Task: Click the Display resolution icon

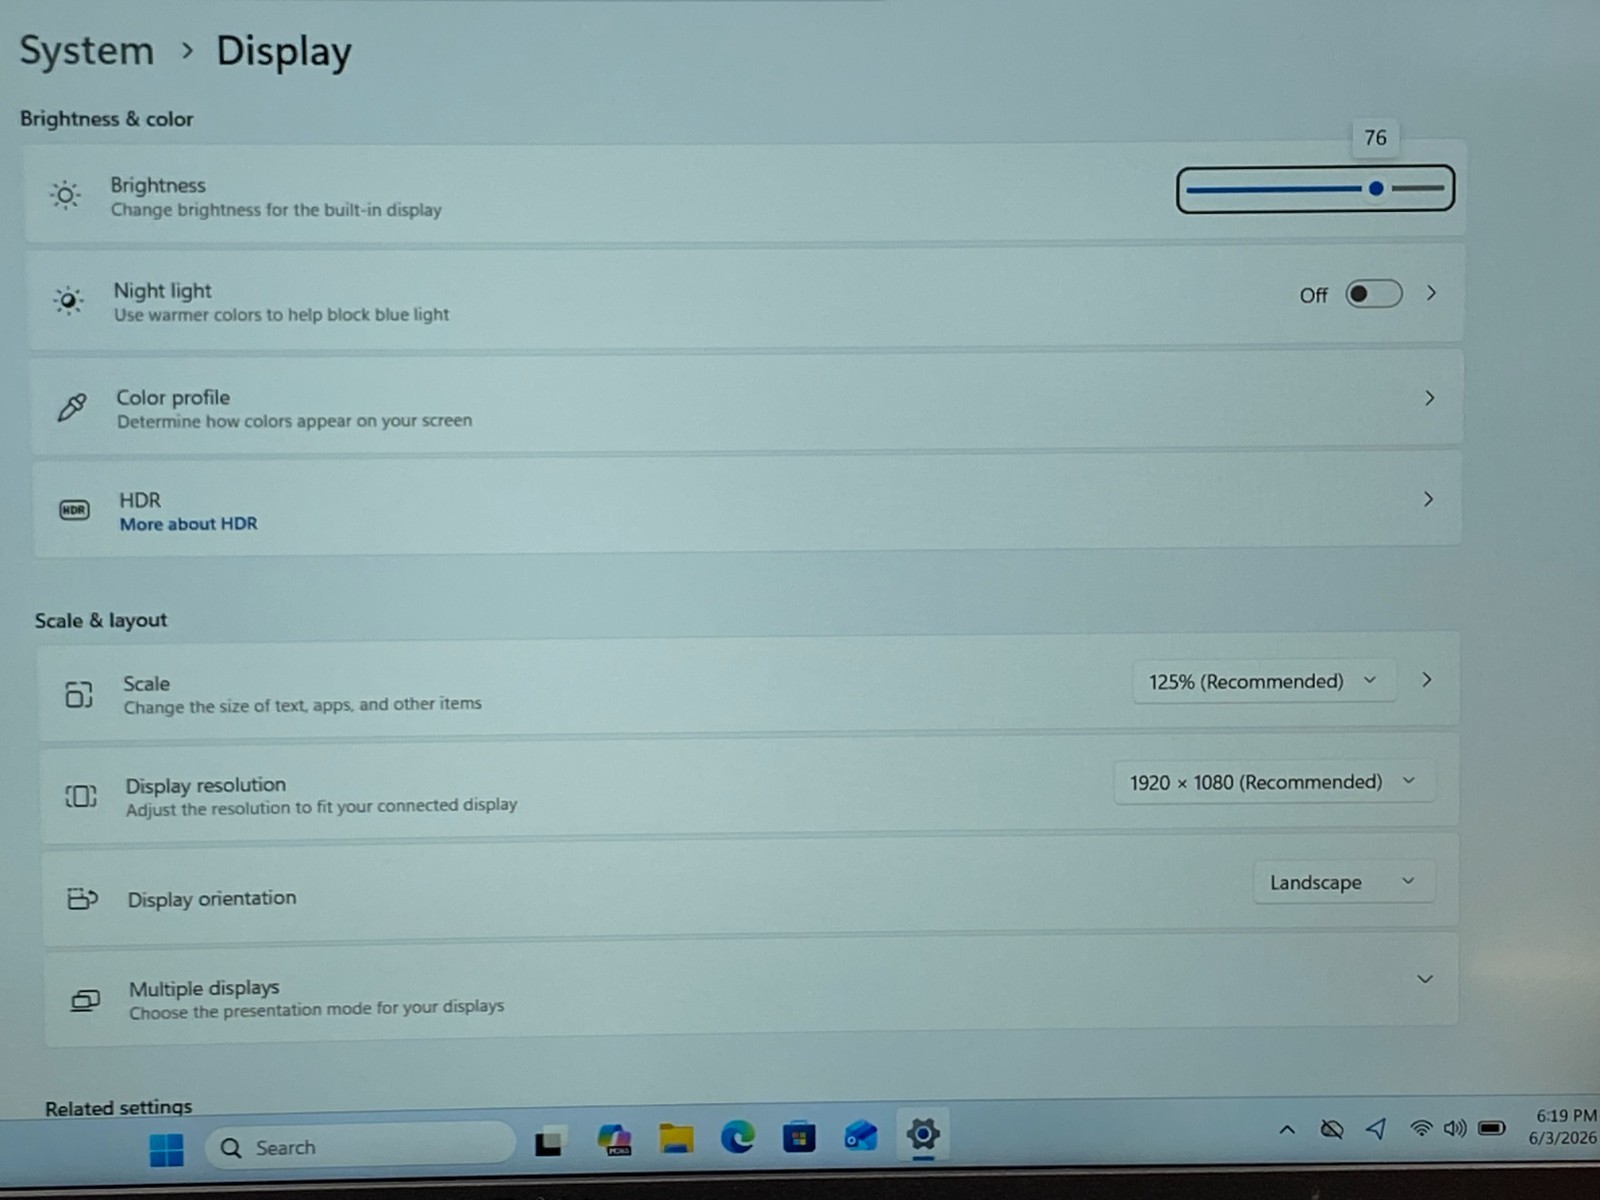Action: pyautogui.click(x=81, y=796)
